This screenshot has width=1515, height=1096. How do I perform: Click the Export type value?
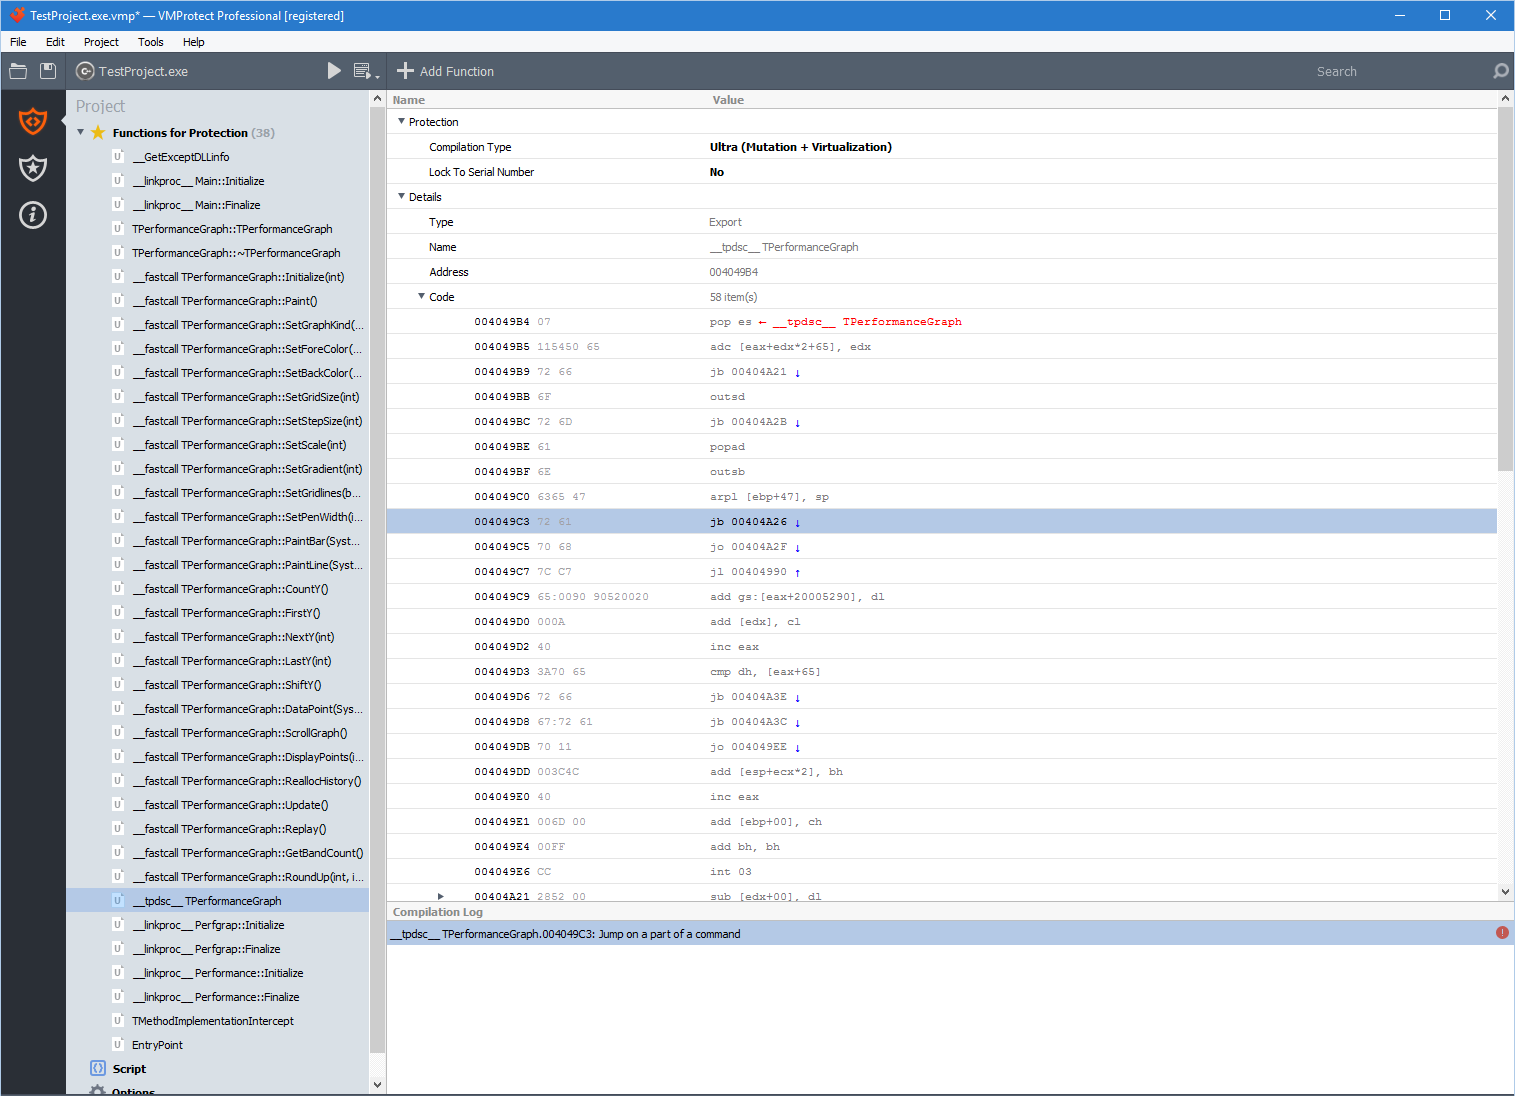(x=725, y=222)
